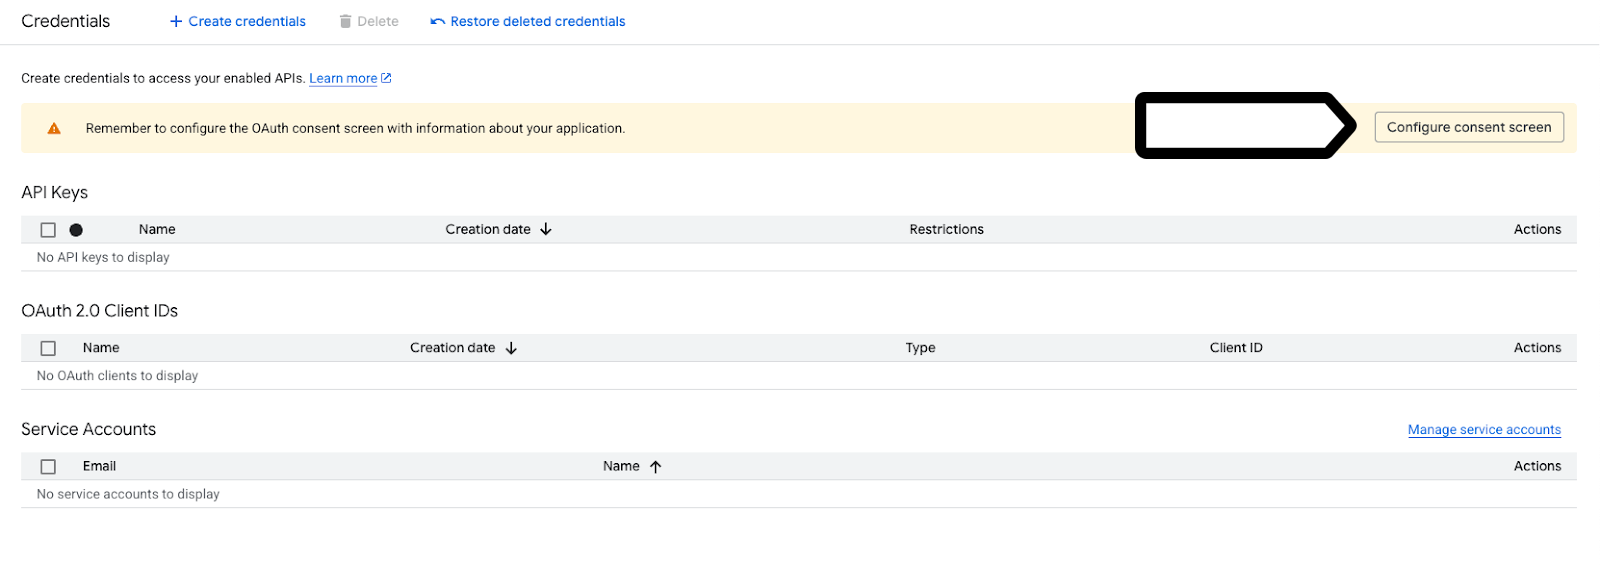Click the Email column header
This screenshot has height=565, width=1600.
(x=99, y=466)
